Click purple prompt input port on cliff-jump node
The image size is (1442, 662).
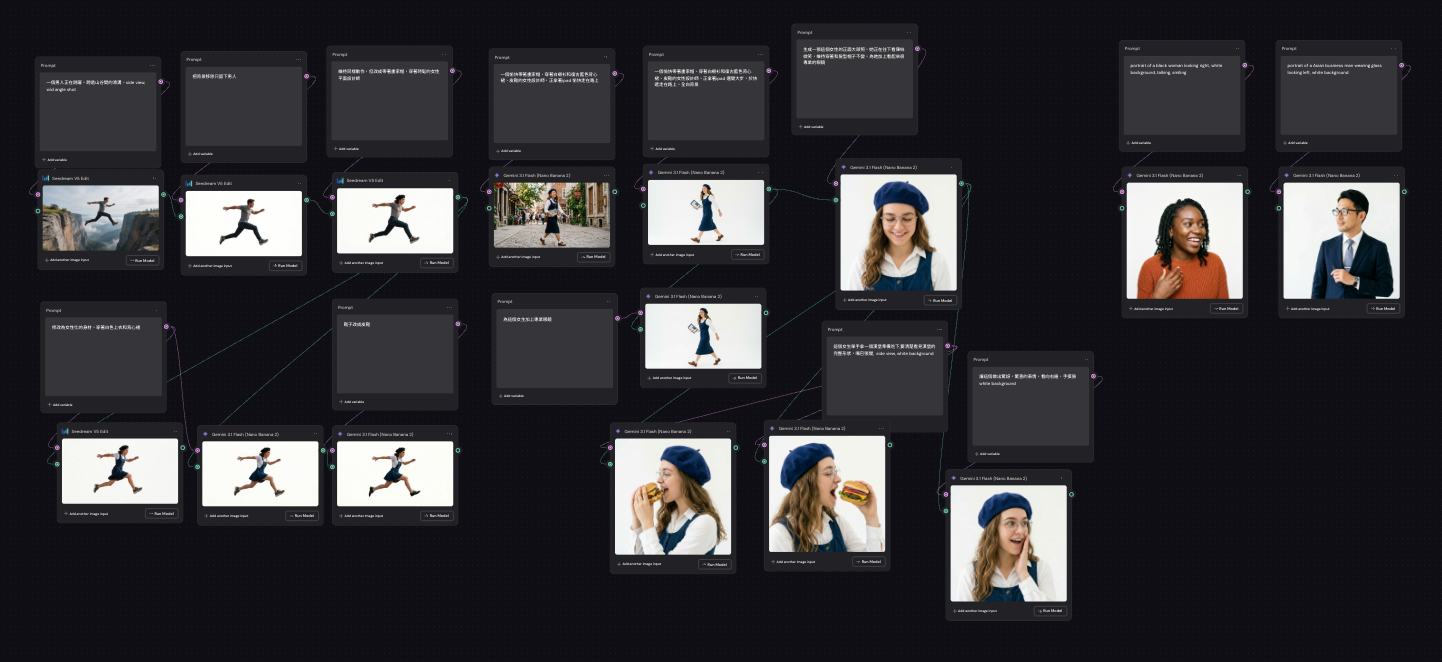click(x=37, y=193)
